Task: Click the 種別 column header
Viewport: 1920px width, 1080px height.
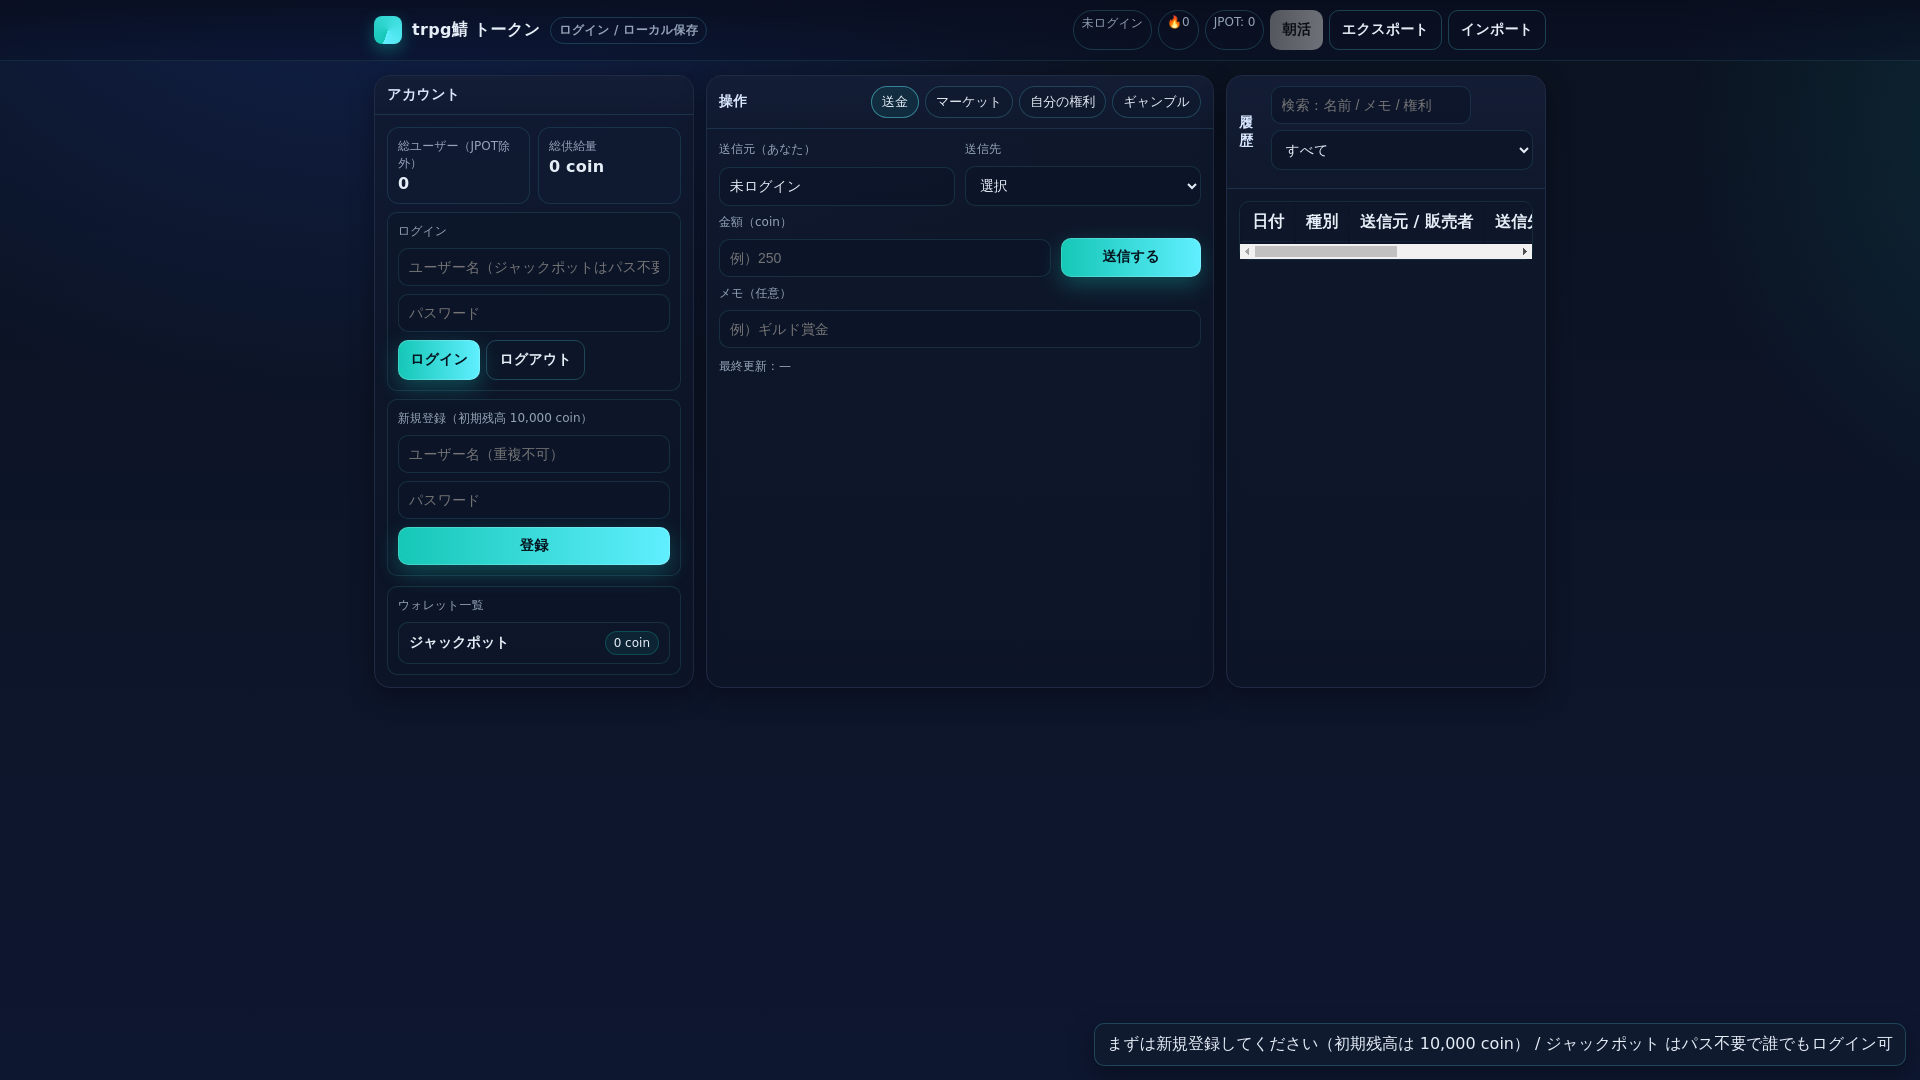Action: (x=1322, y=222)
